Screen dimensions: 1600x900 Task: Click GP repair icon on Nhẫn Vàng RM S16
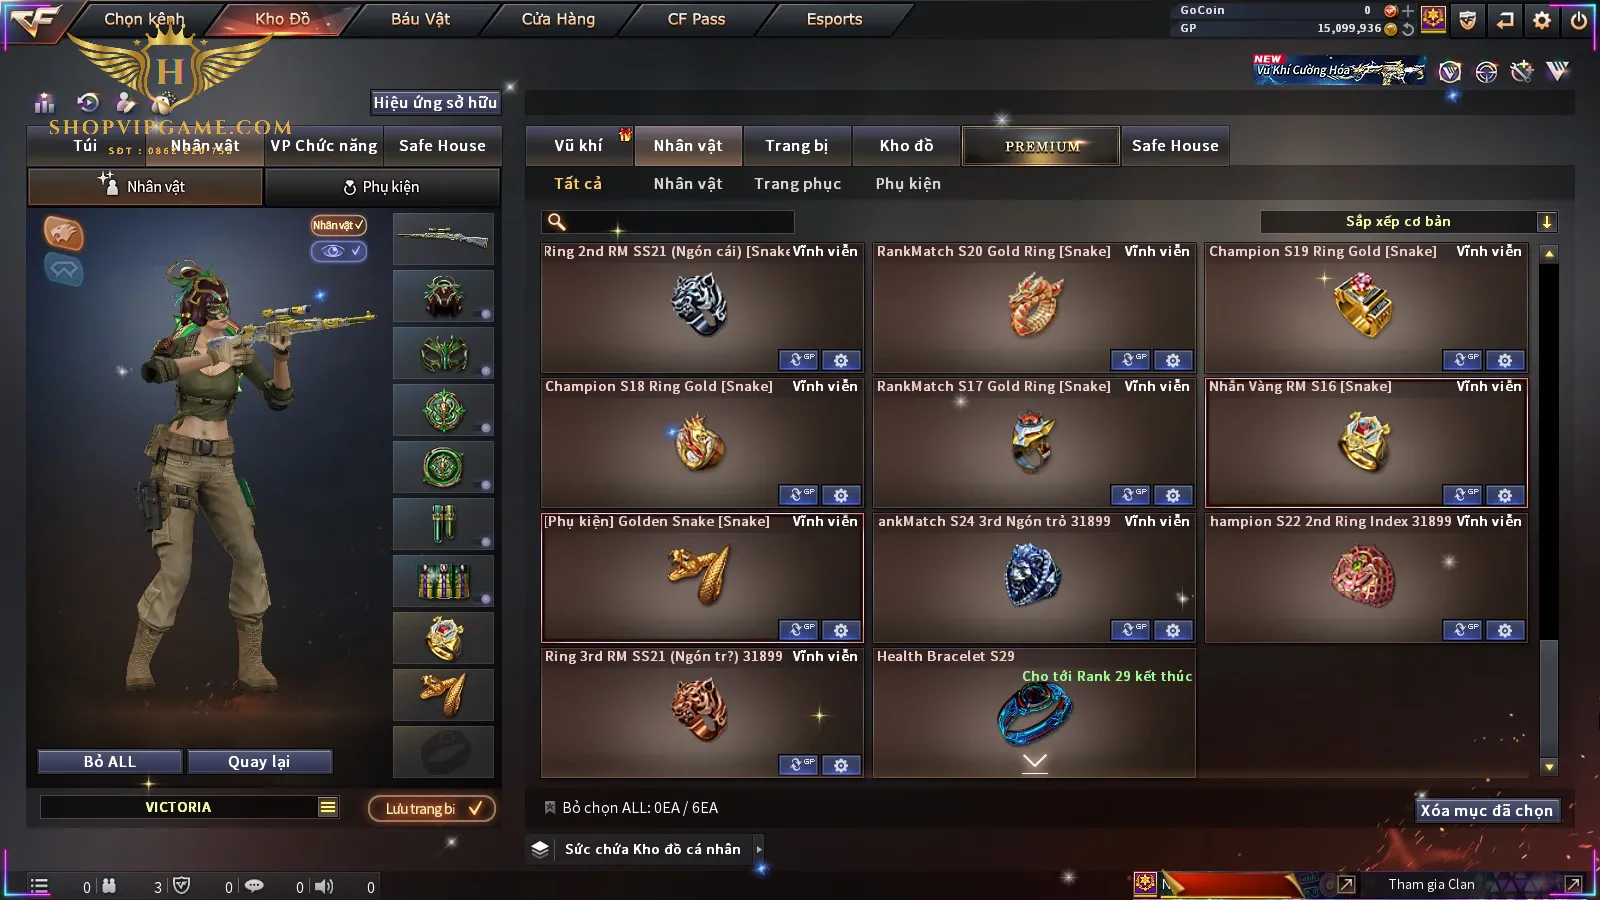1462,495
